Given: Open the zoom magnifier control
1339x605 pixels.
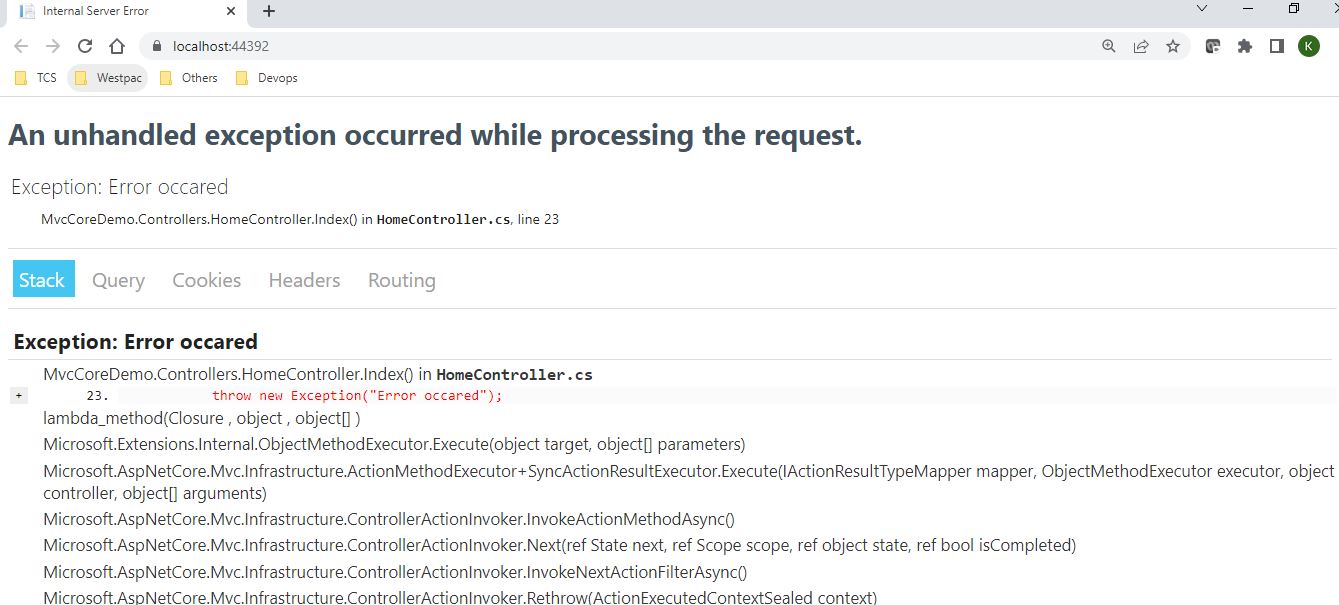Looking at the screenshot, I should pos(1107,45).
